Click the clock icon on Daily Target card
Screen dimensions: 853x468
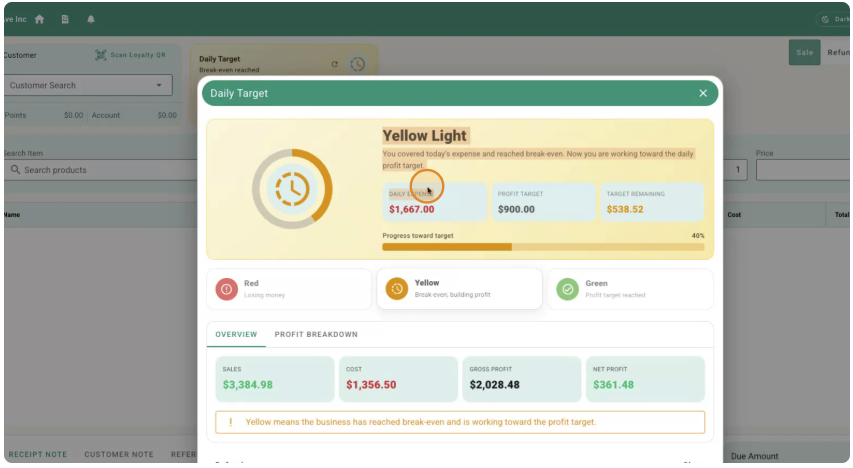357,64
